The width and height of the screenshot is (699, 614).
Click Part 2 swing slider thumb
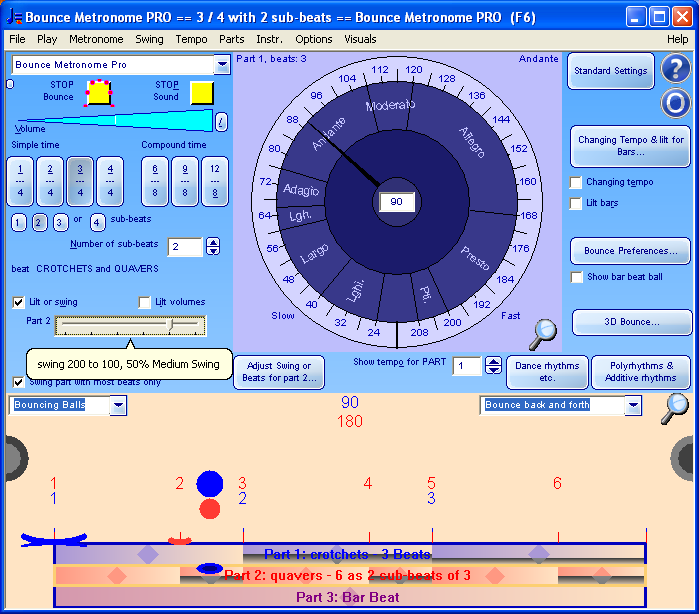click(169, 324)
